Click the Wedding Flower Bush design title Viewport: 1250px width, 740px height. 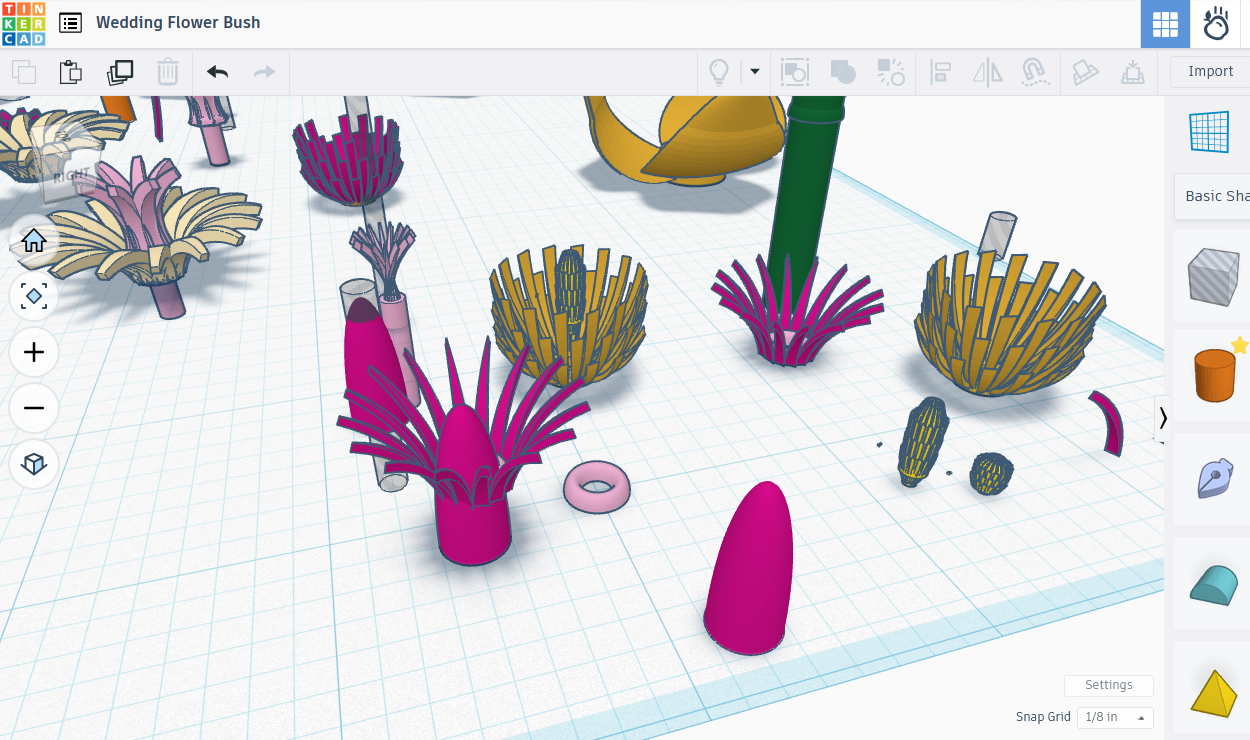pos(178,22)
